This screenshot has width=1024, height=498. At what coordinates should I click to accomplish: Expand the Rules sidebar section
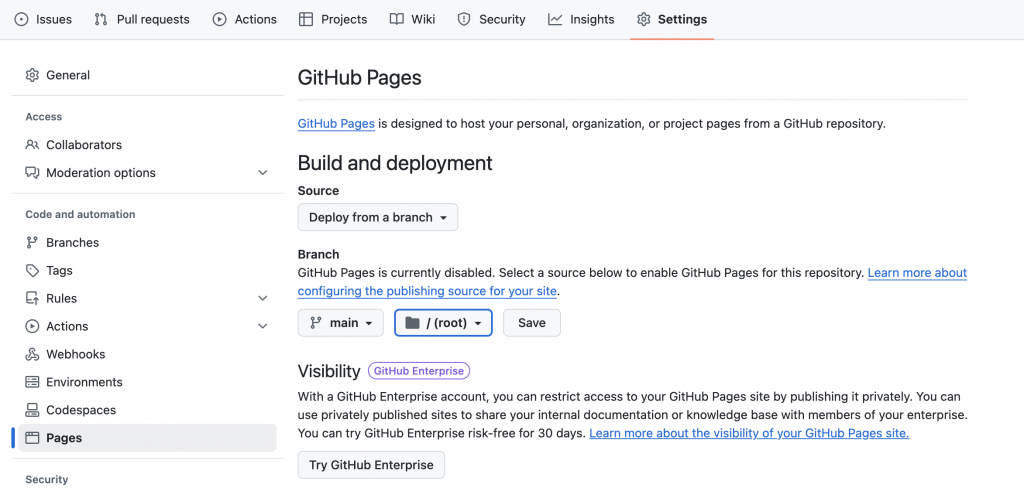[263, 299]
